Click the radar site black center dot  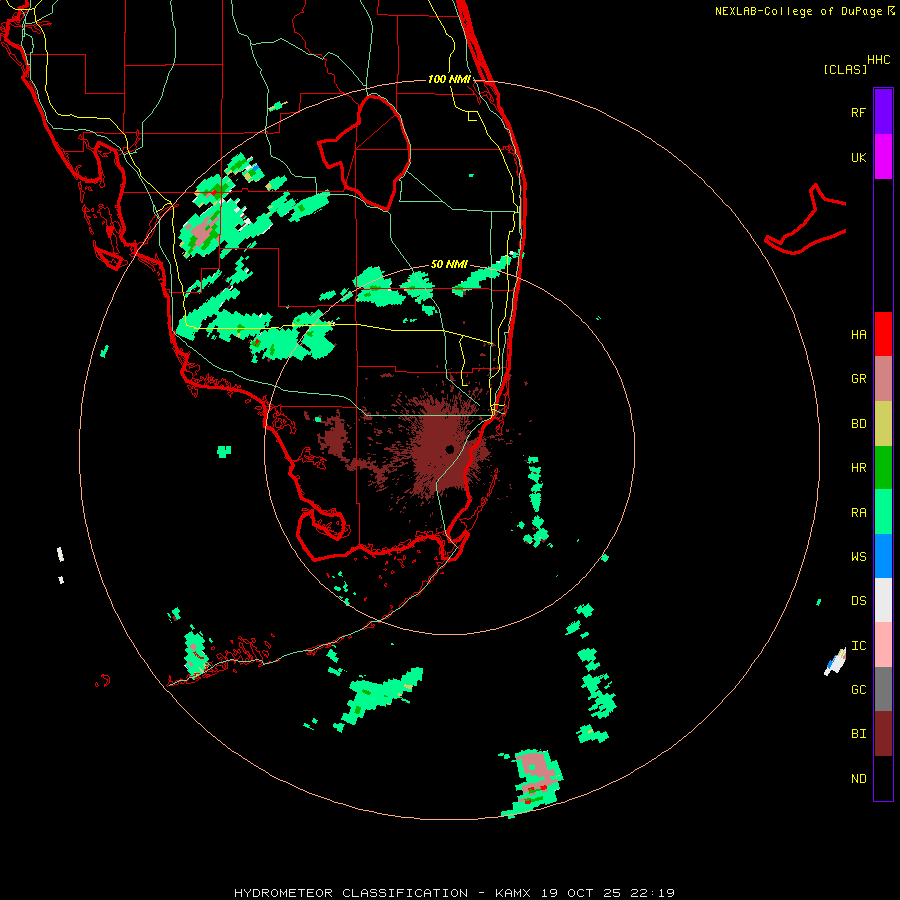tap(449, 449)
